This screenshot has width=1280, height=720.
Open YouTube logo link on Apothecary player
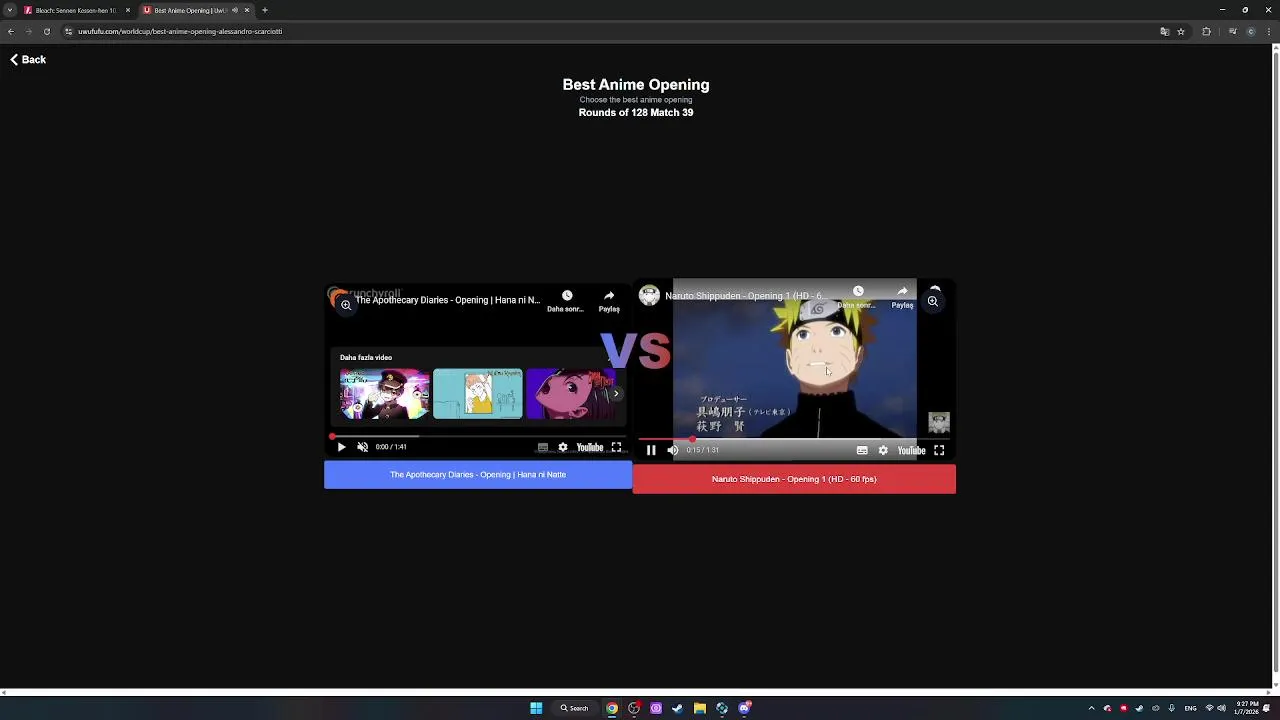590,447
